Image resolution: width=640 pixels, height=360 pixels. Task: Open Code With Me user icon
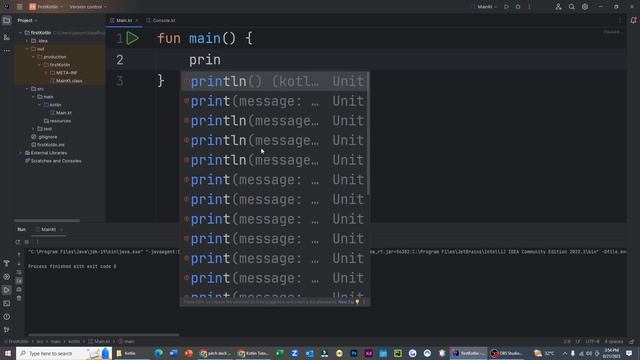(558, 7)
